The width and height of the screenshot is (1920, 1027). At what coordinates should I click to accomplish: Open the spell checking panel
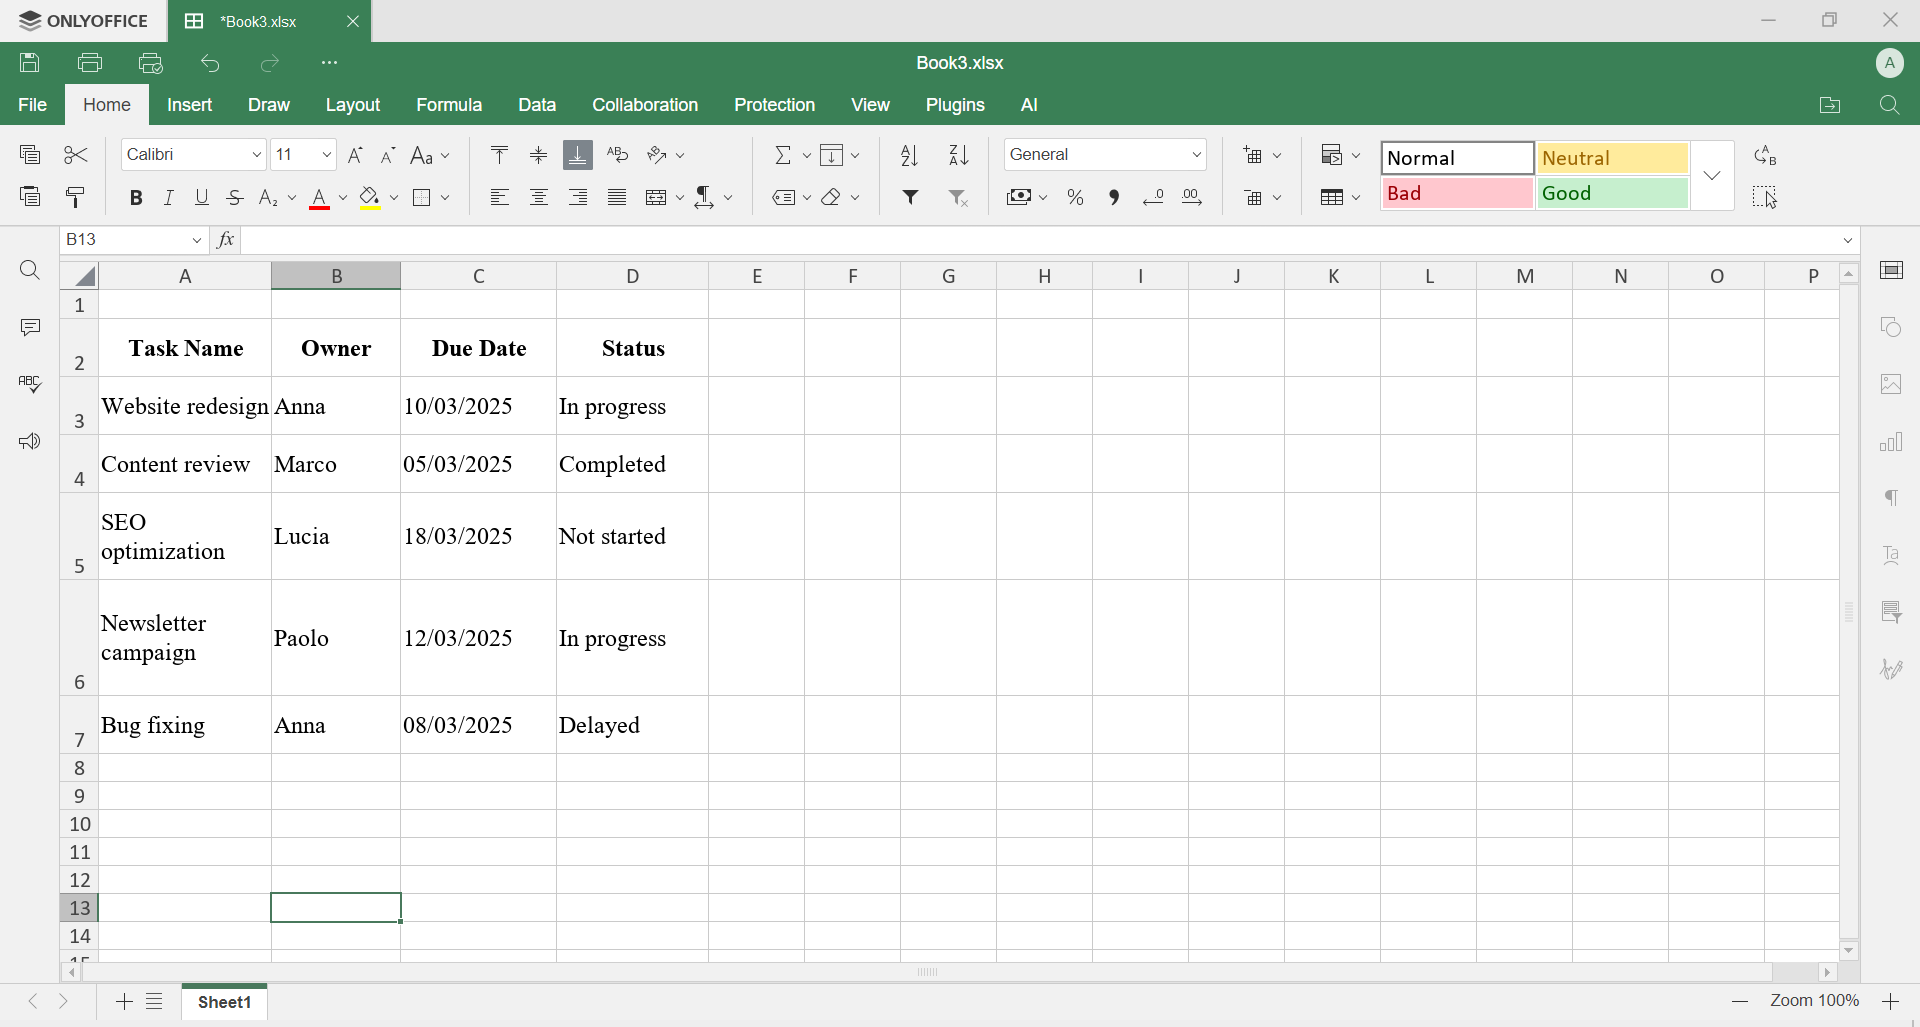tap(30, 384)
